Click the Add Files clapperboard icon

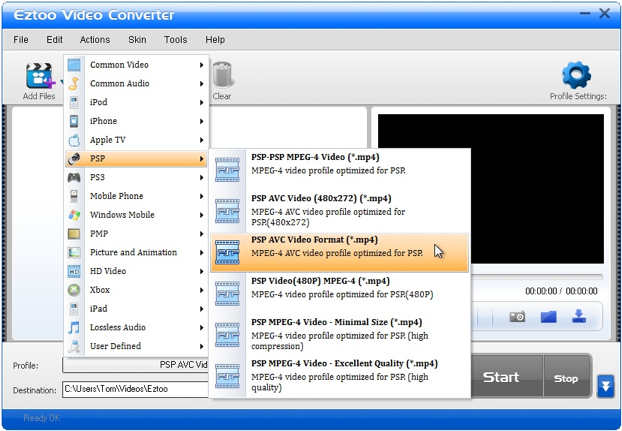pyautogui.click(x=39, y=76)
